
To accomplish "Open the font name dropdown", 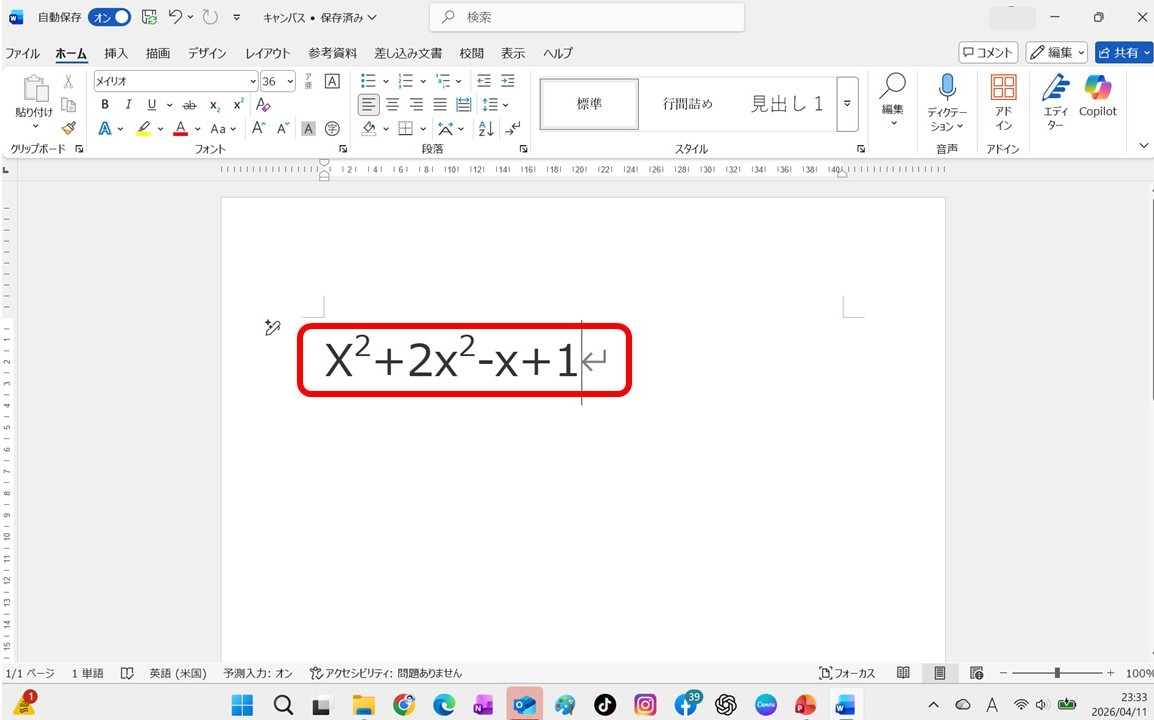I will coord(252,81).
